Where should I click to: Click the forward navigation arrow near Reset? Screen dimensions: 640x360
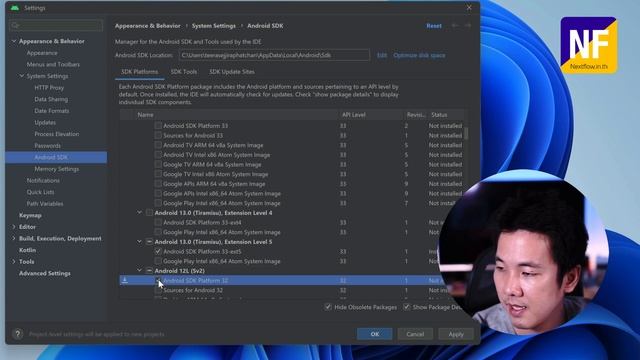468,26
